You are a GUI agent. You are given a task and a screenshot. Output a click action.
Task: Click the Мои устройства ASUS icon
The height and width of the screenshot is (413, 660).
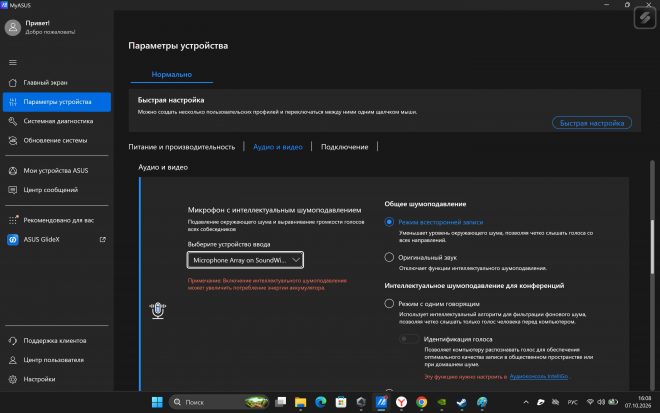point(13,171)
